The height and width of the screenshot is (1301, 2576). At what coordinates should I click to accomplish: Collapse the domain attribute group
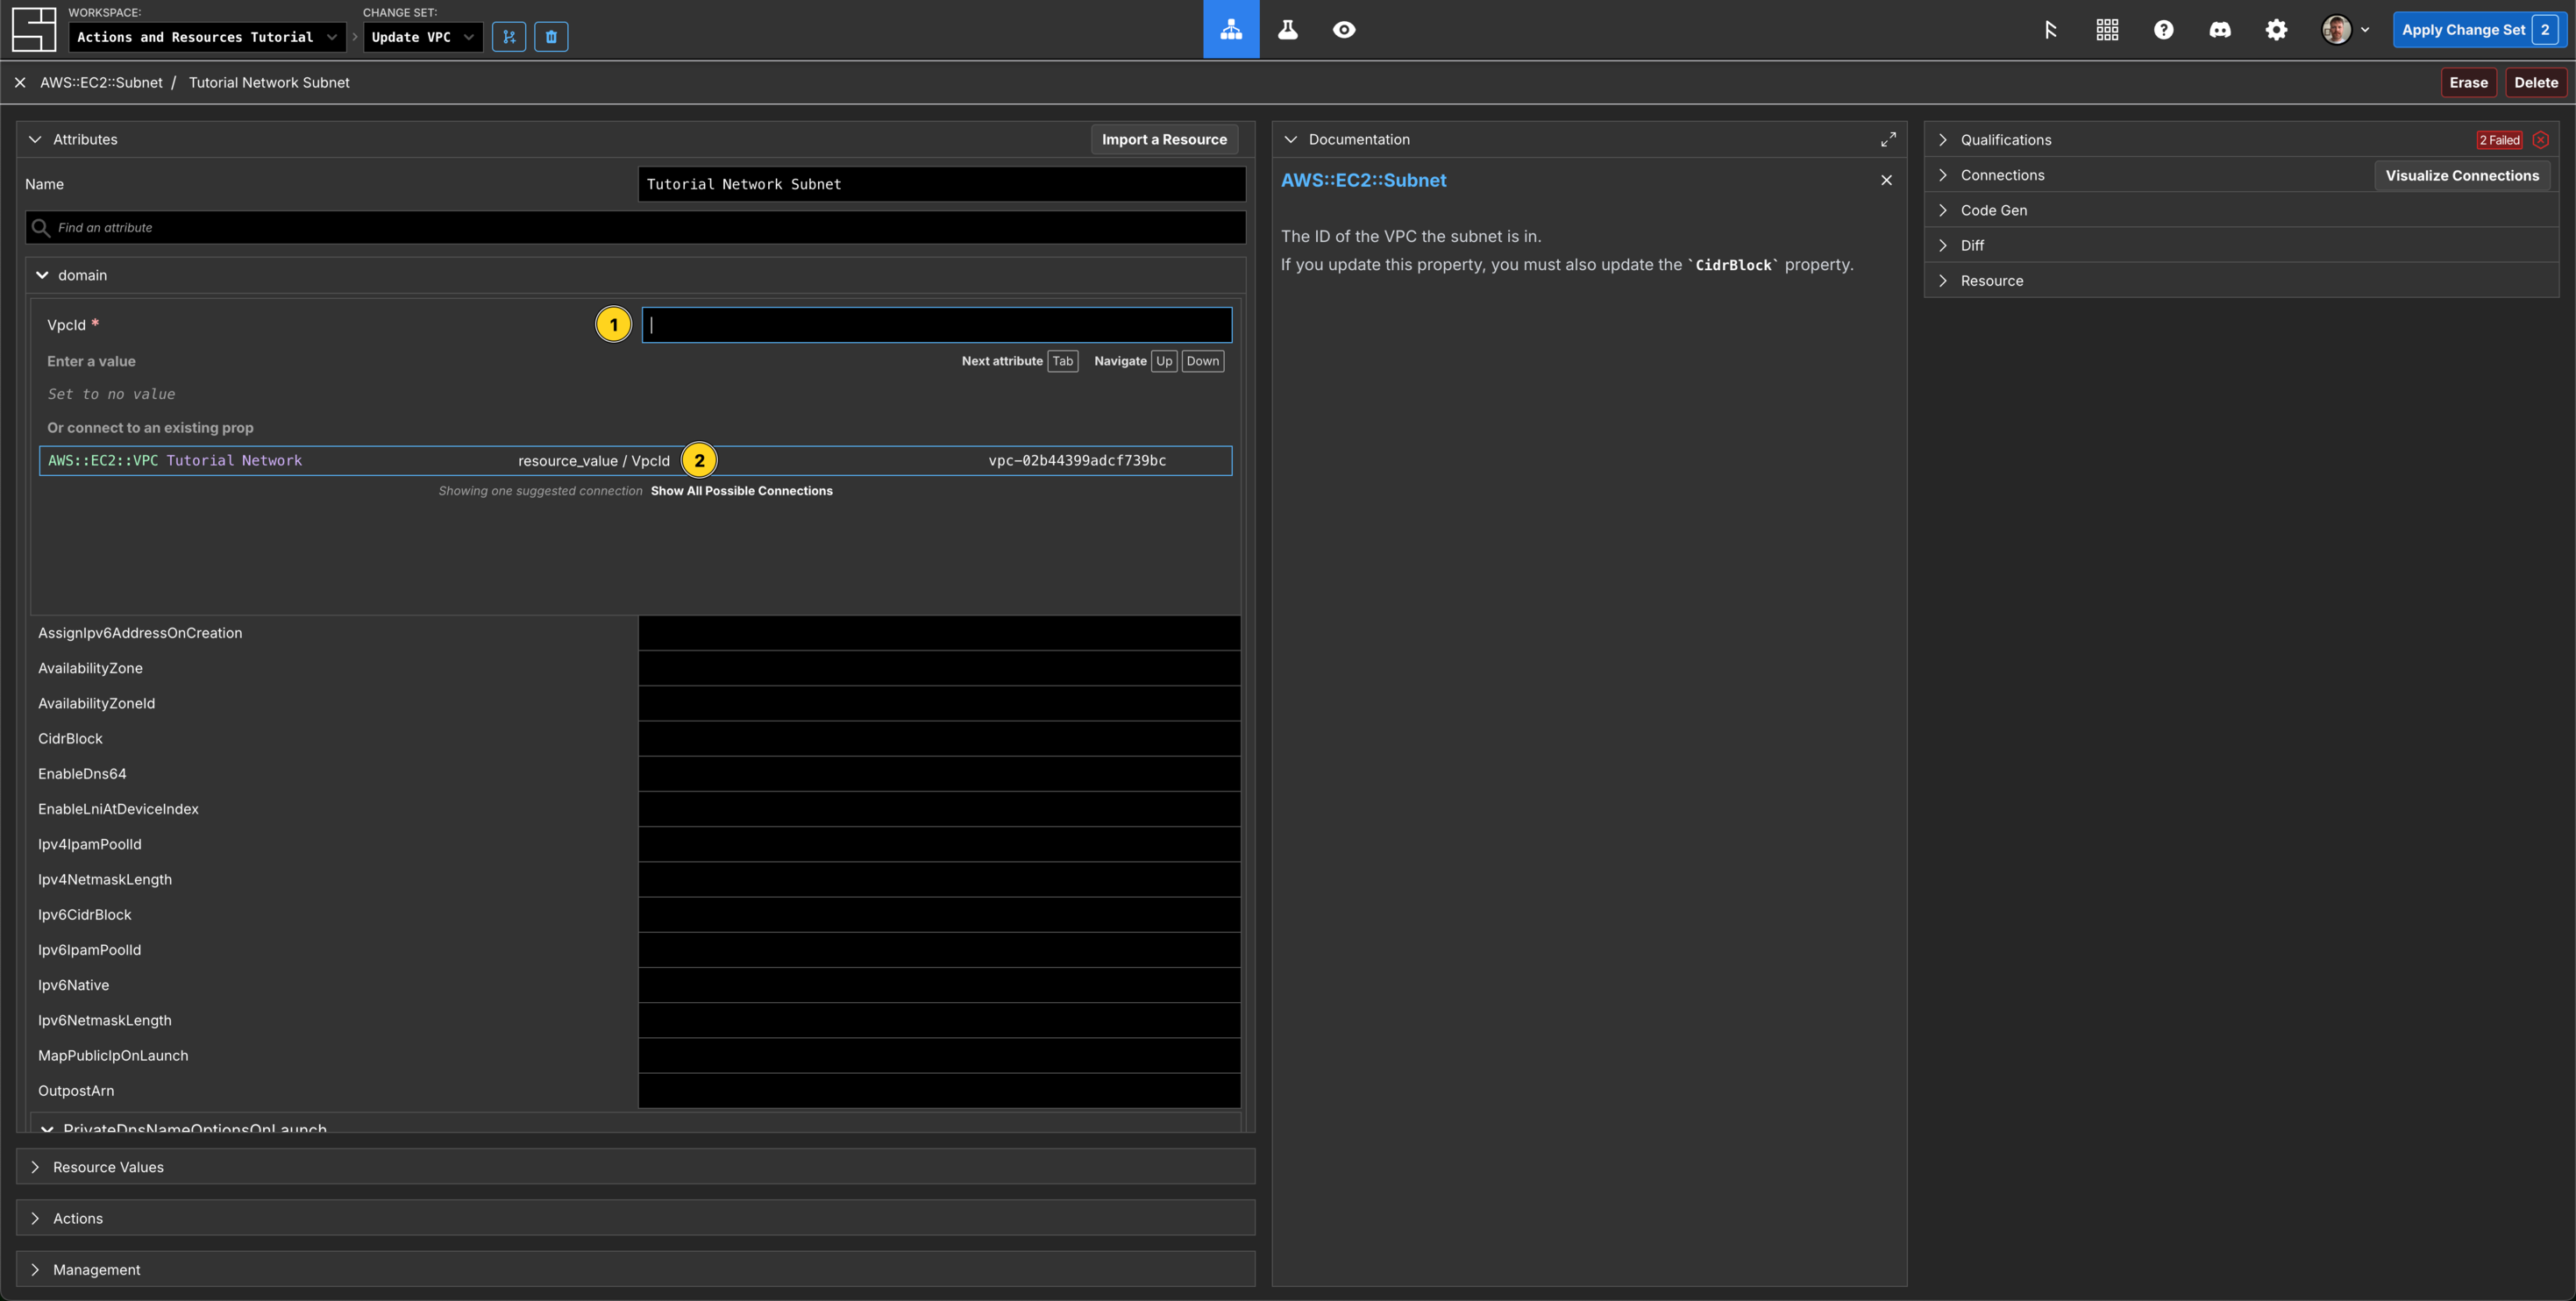click(x=42, y=275)
